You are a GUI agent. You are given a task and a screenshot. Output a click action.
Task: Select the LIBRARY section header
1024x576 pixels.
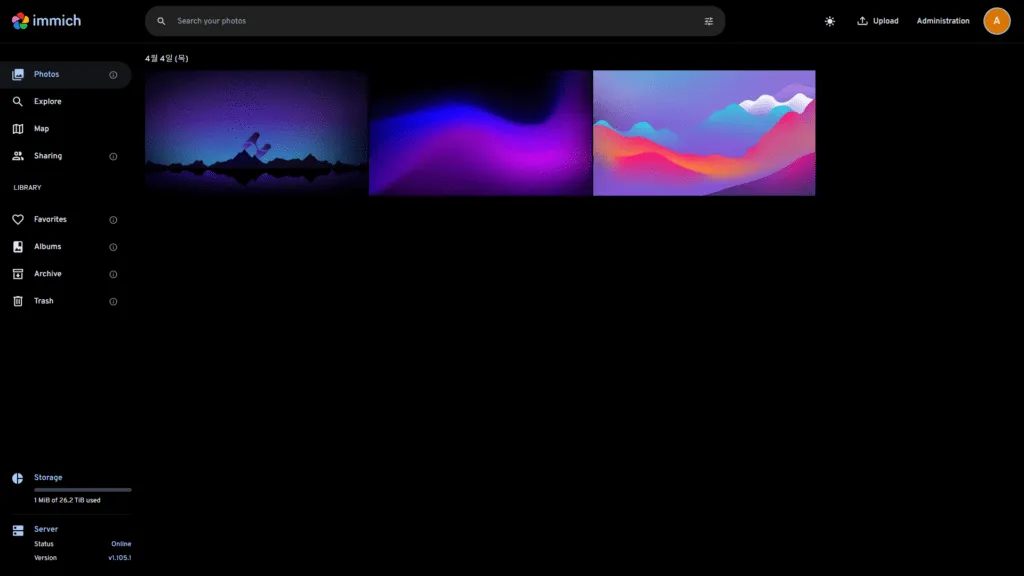(27, 187)
